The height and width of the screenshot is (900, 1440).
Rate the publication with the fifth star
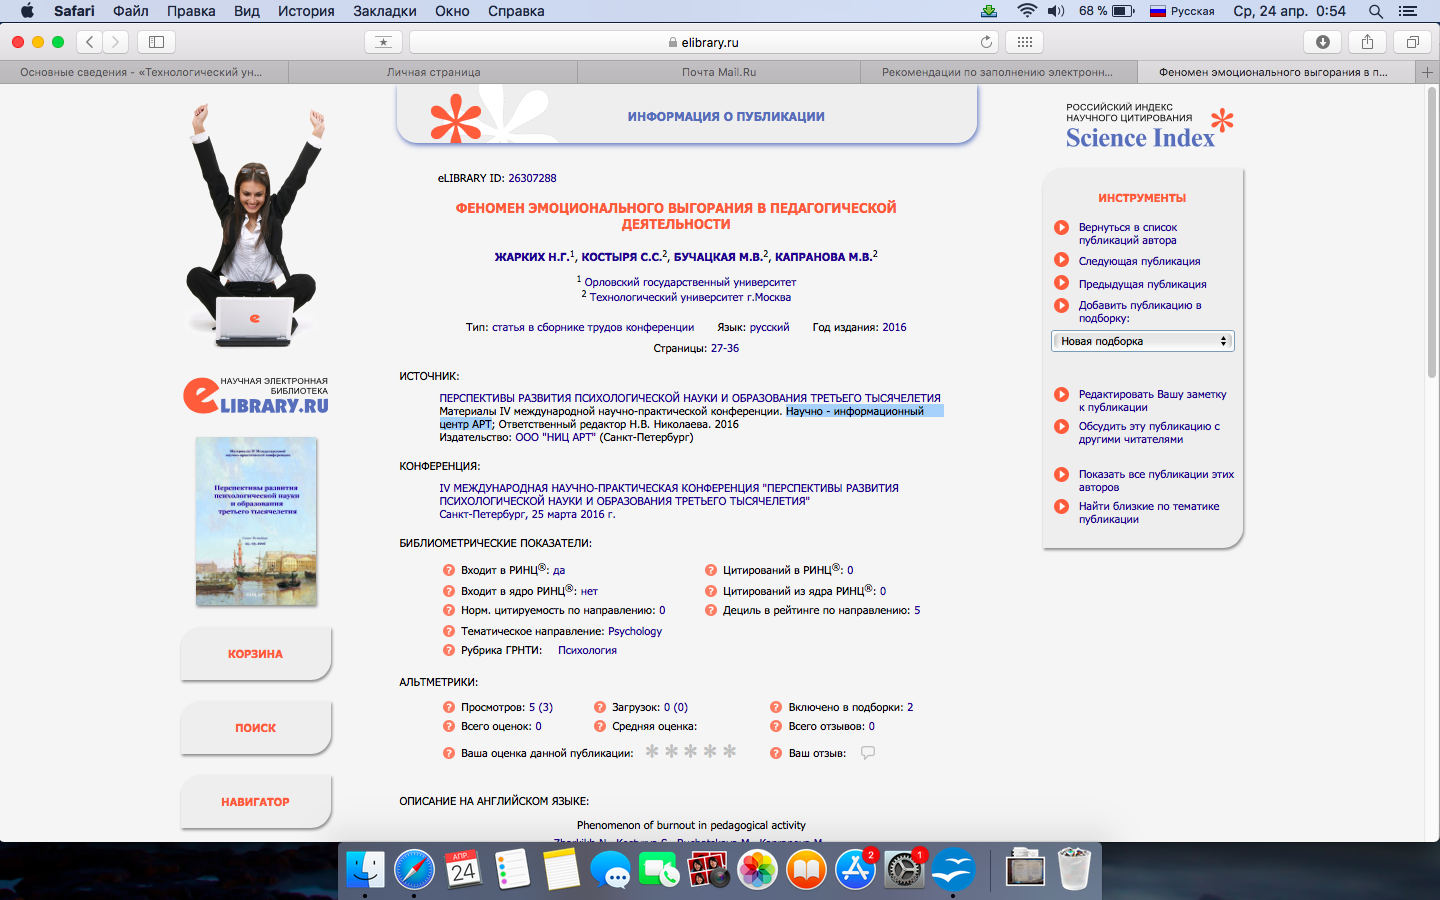tap(730, 751)
